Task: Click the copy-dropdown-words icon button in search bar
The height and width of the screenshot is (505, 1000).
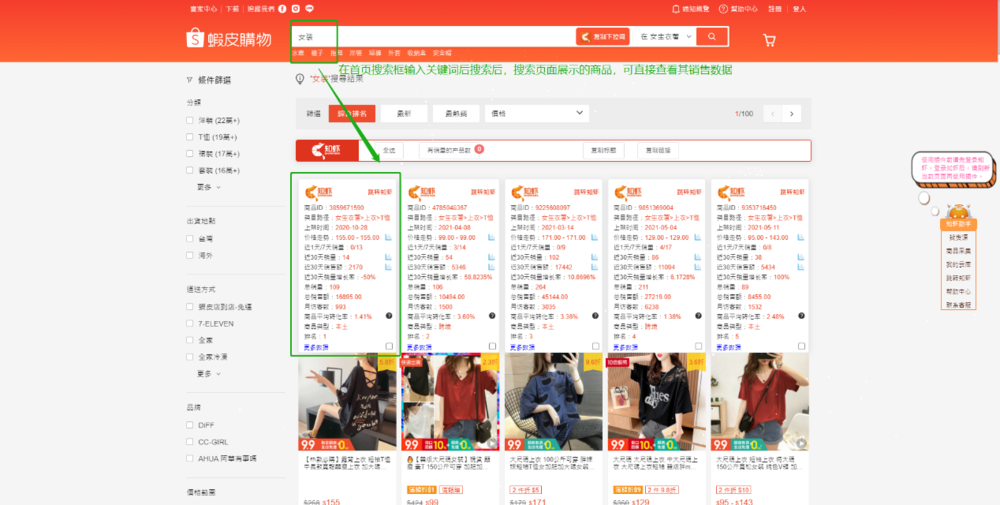Action: click(x=603, y=37)
